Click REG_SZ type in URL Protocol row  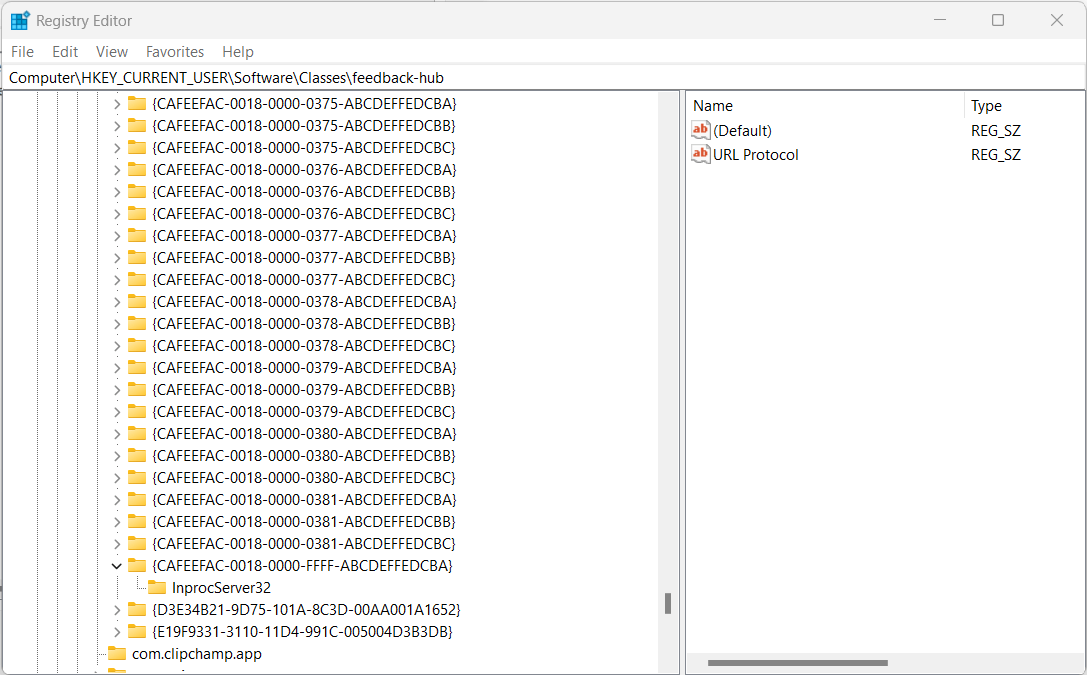(995, 155)
